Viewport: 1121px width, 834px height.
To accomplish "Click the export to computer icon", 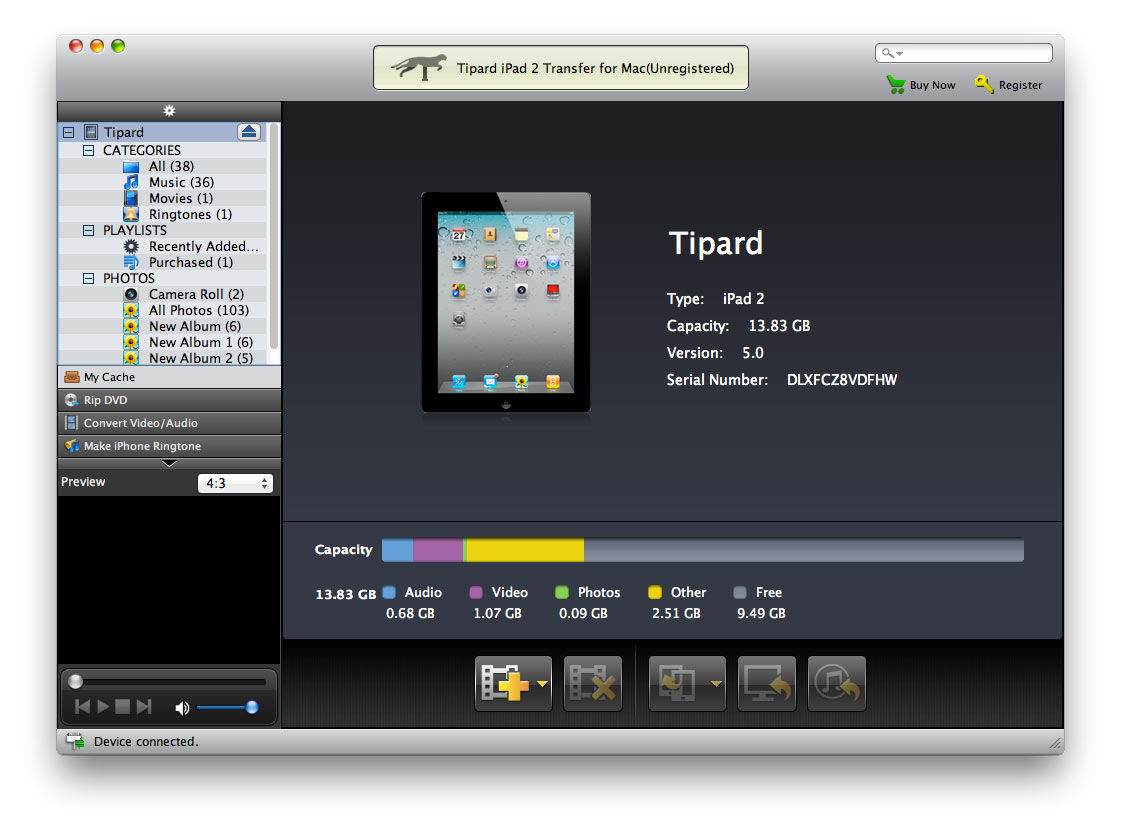I will click(x=766, y=684).
